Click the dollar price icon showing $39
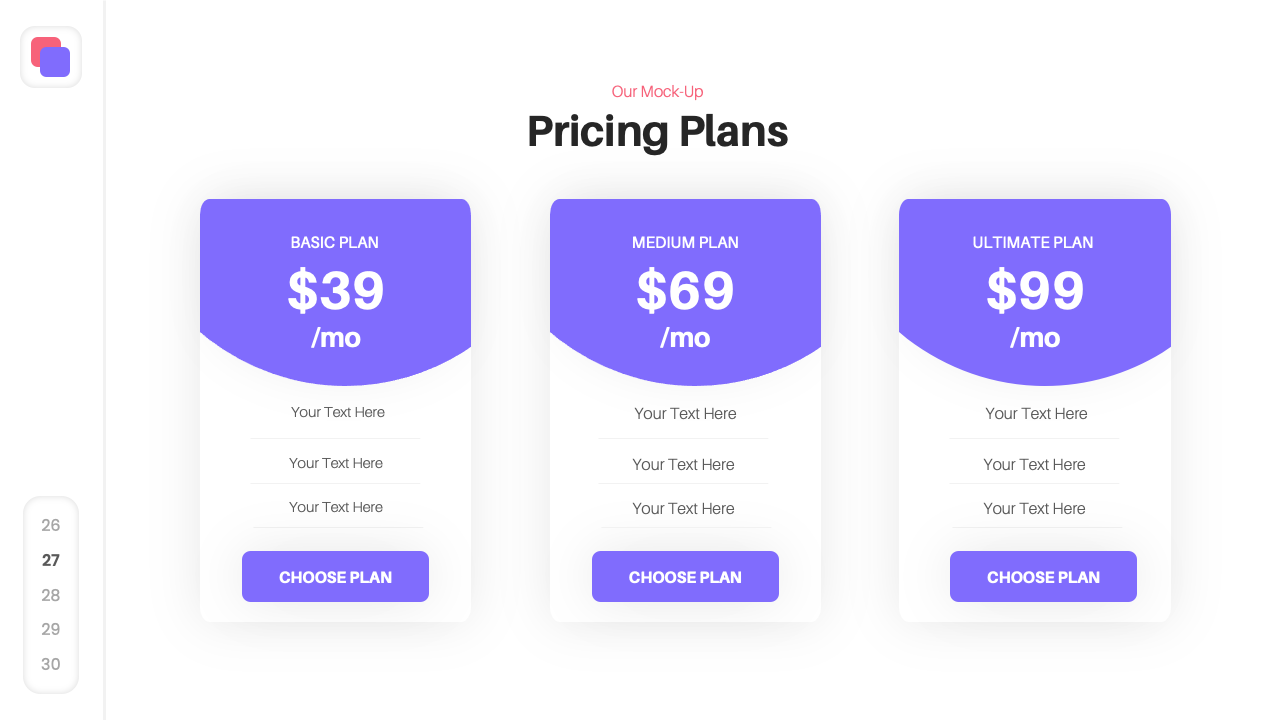Screen dimensions: 1280x720 335,291
